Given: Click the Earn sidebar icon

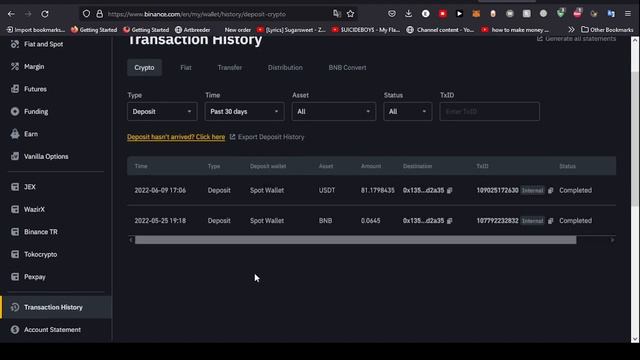Looking at the screenshot, I should 15,134.
